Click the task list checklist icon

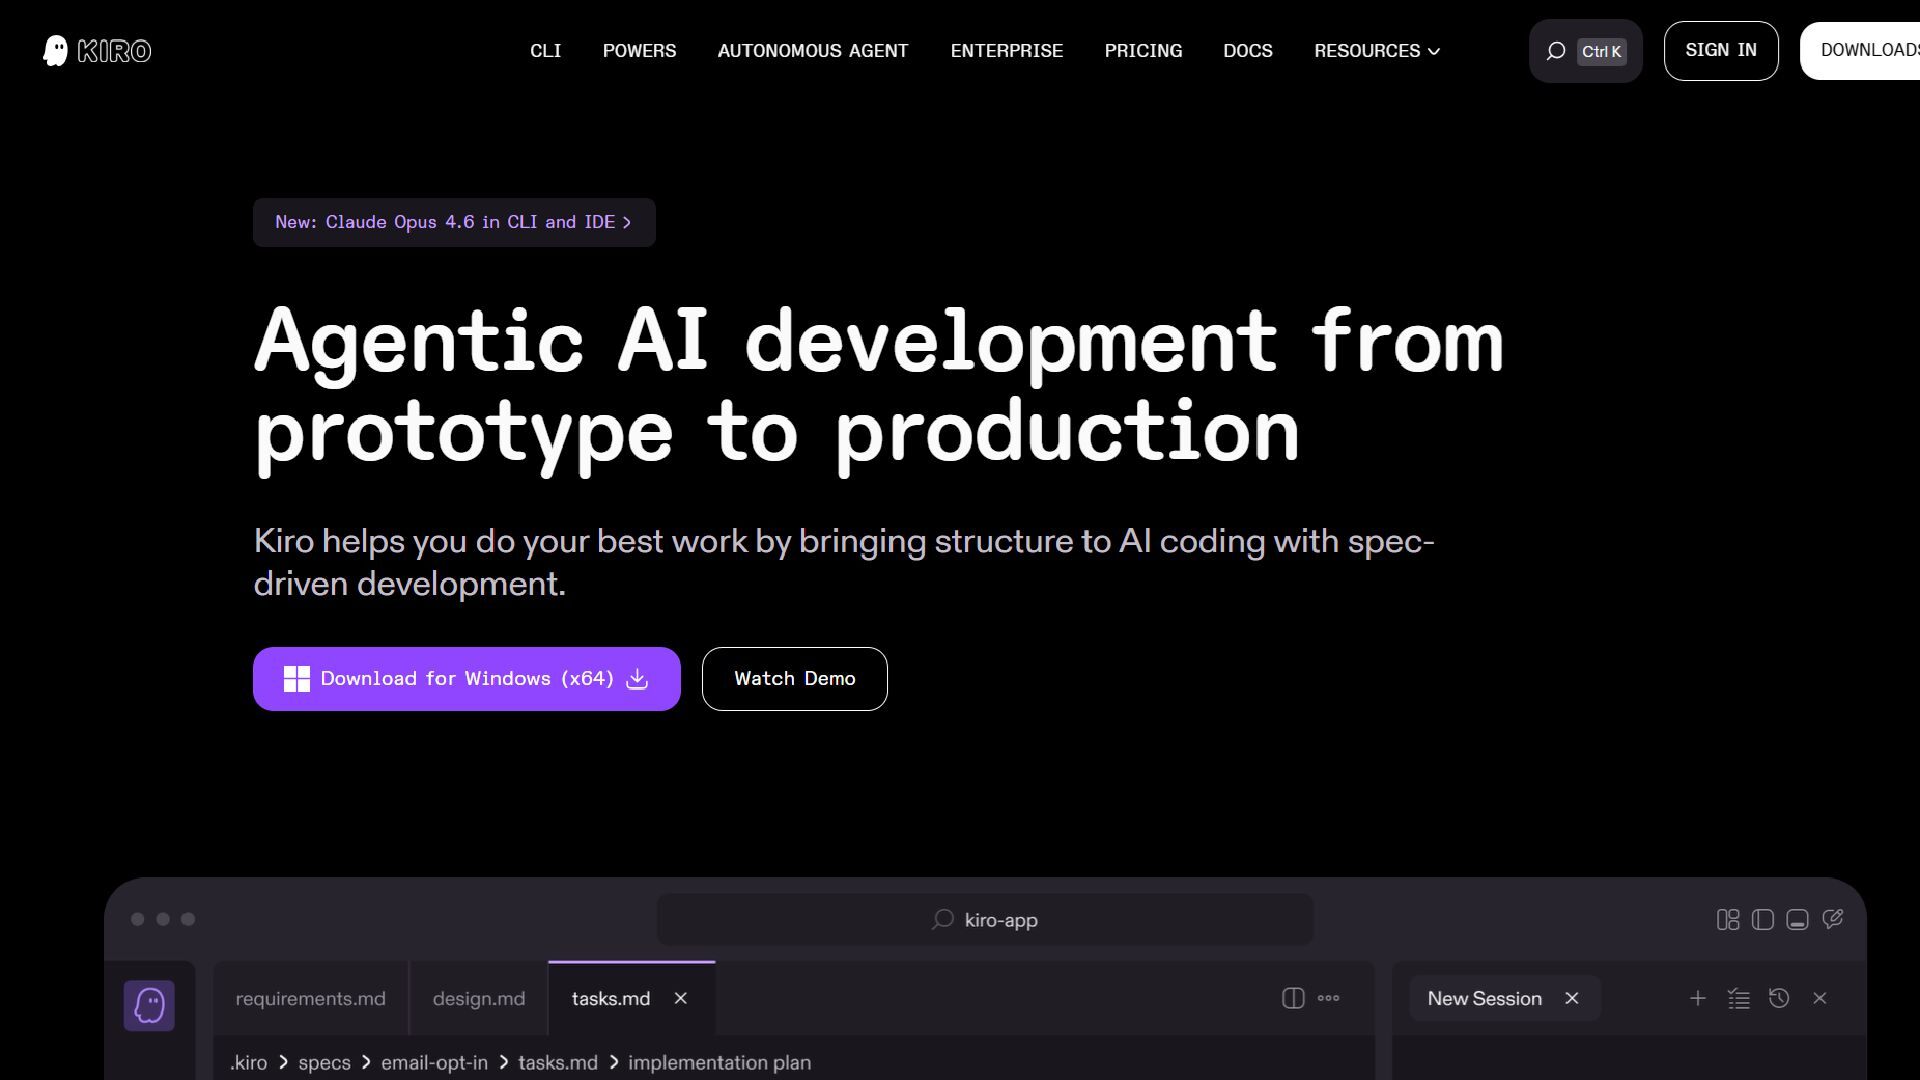pos(1738,998)
